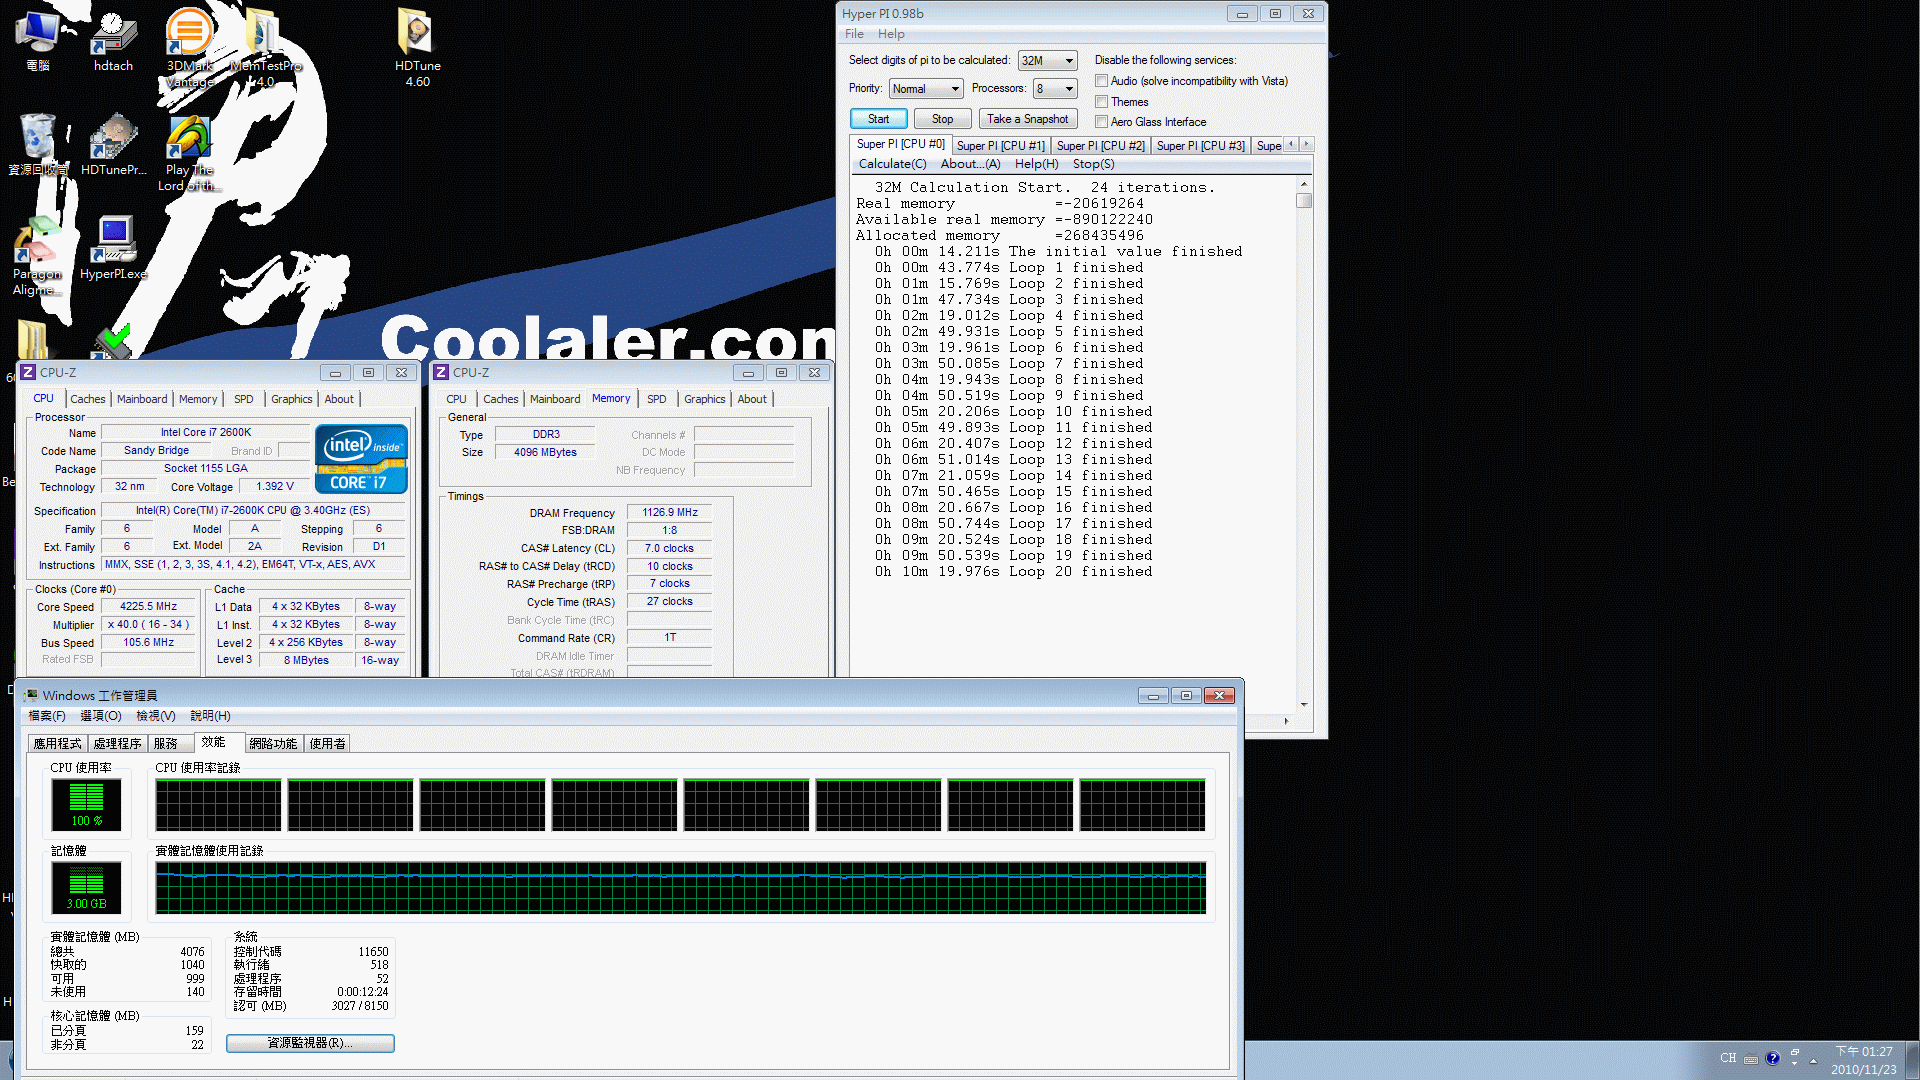Click the taskbar clock showing 01:27

pyautogui.click(x=1863, y=1060)
